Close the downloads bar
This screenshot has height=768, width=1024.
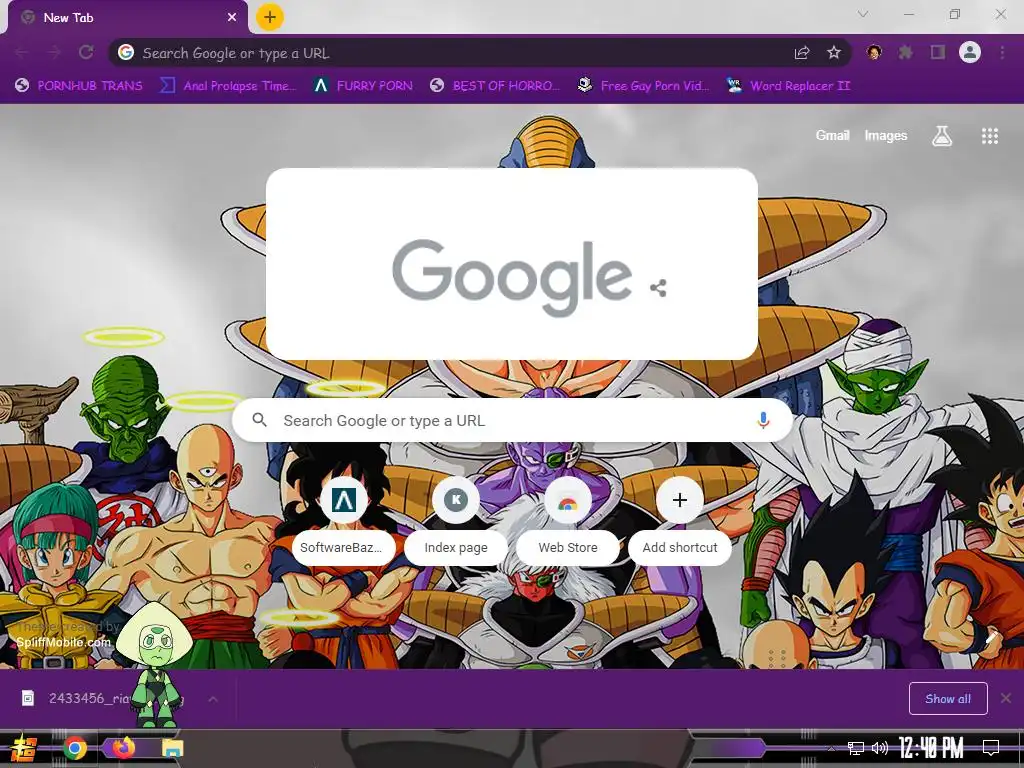[1006, 699]
